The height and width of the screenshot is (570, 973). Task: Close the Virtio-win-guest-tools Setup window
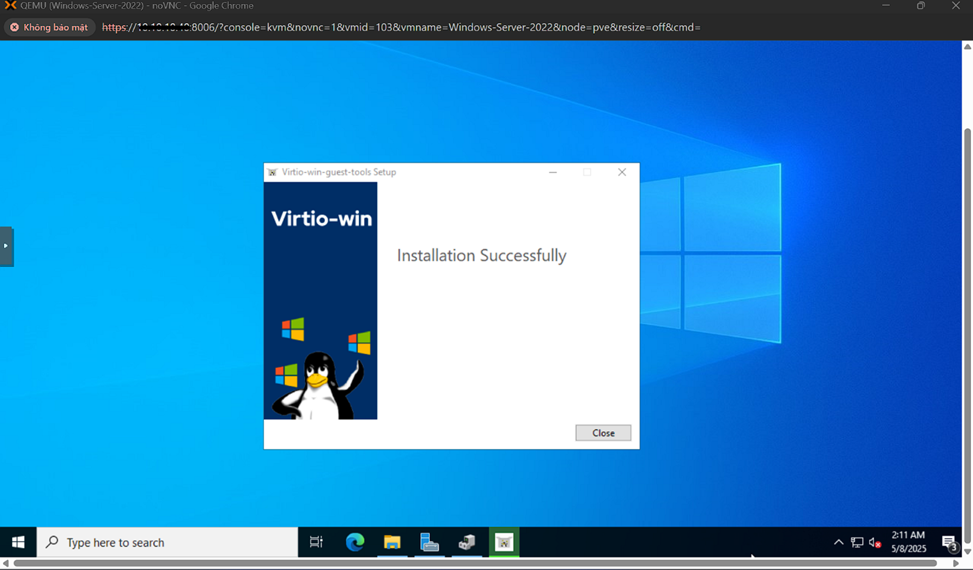coord(621,172)
